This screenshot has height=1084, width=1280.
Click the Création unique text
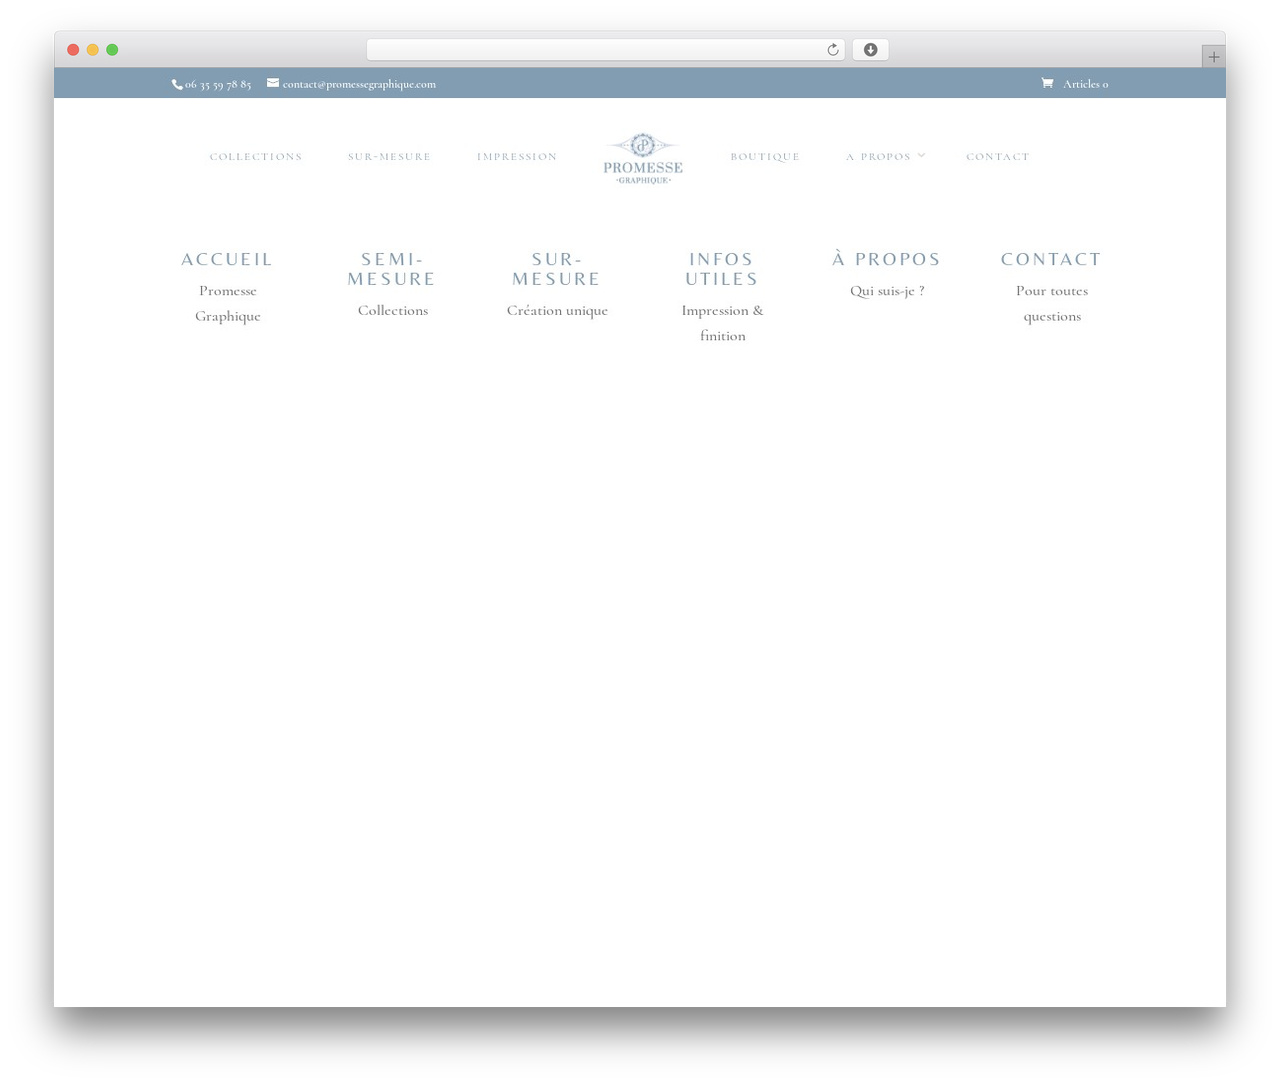tap(557, 311)
